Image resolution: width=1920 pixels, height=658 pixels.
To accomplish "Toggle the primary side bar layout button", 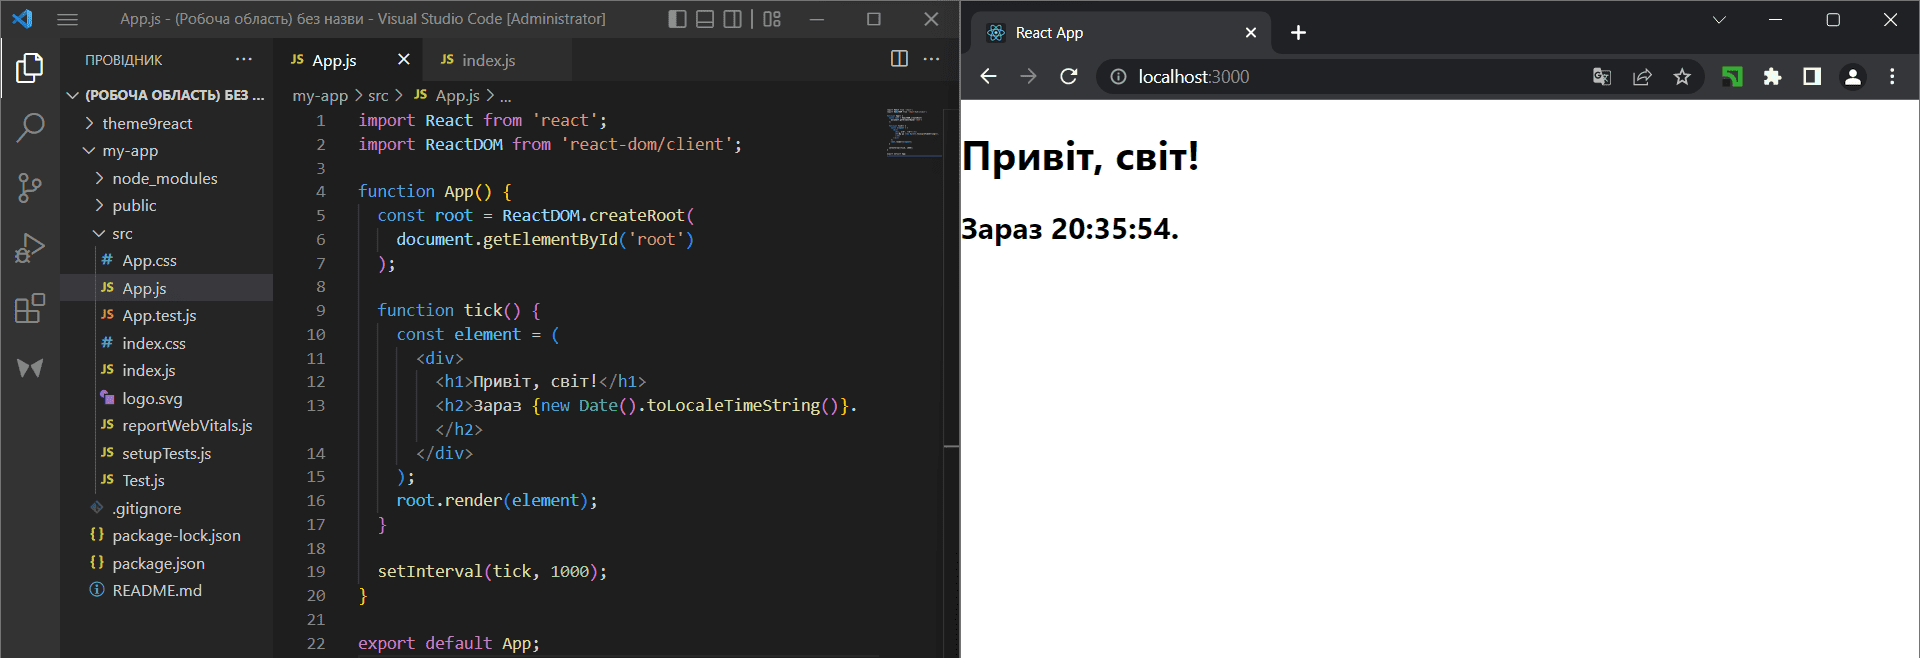I will pyautogui.click(x=677, y=19).
